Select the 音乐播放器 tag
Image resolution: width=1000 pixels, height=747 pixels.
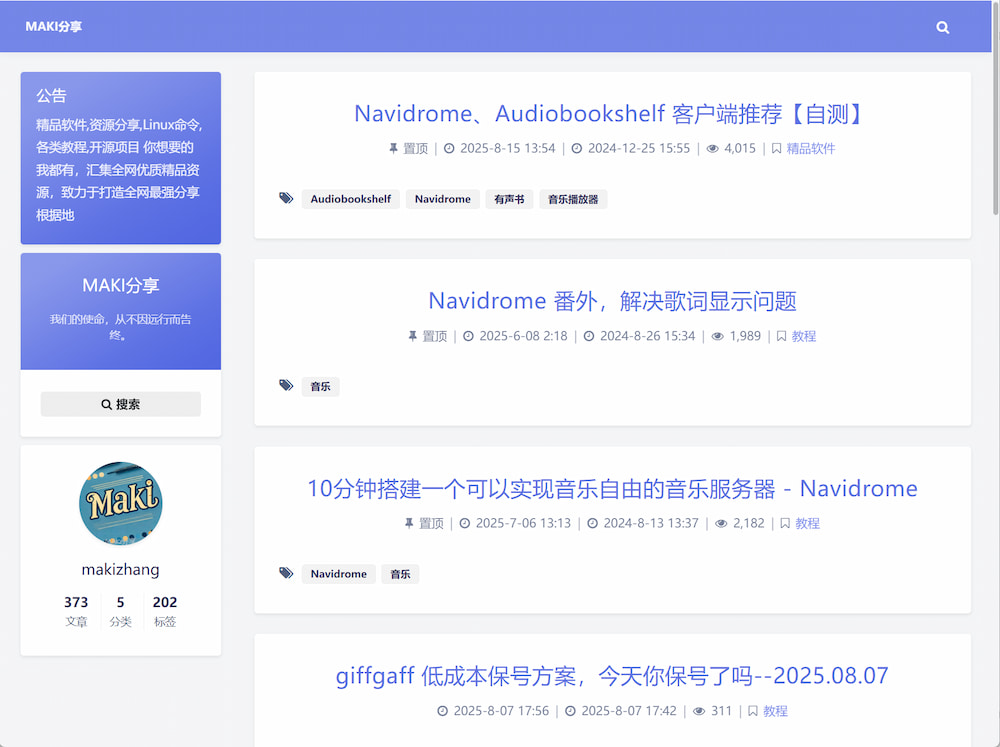(573, 199)
